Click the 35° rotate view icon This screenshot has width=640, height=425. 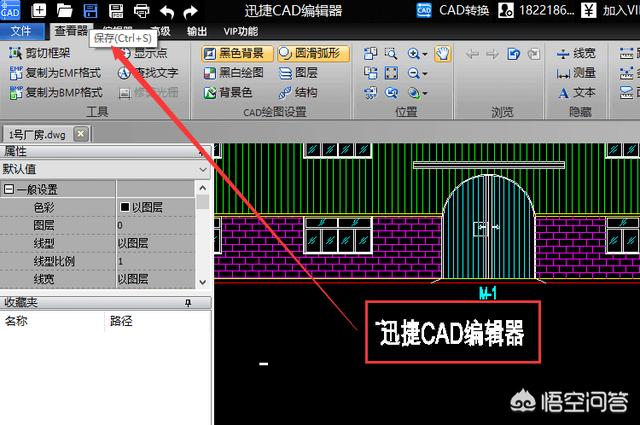[x=371, y=93]
